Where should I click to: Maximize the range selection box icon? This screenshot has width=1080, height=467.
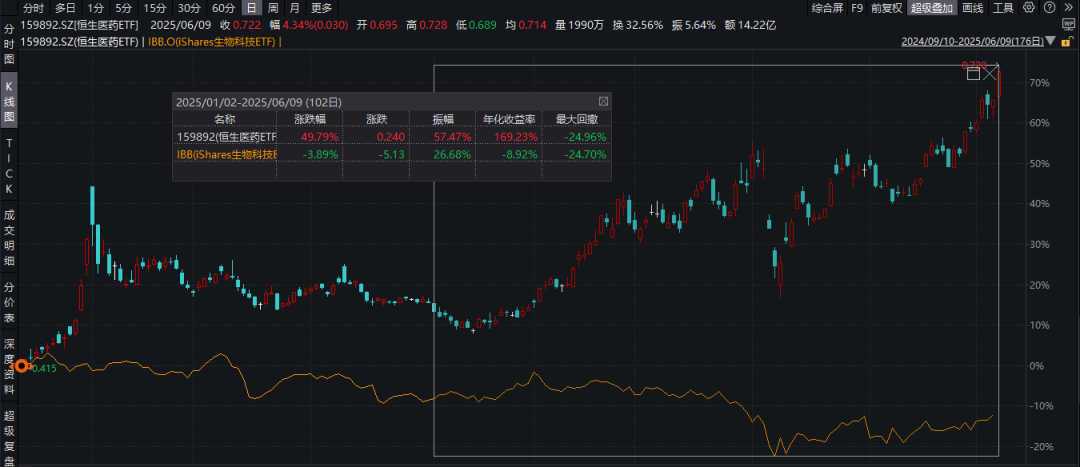click(973, 73)
